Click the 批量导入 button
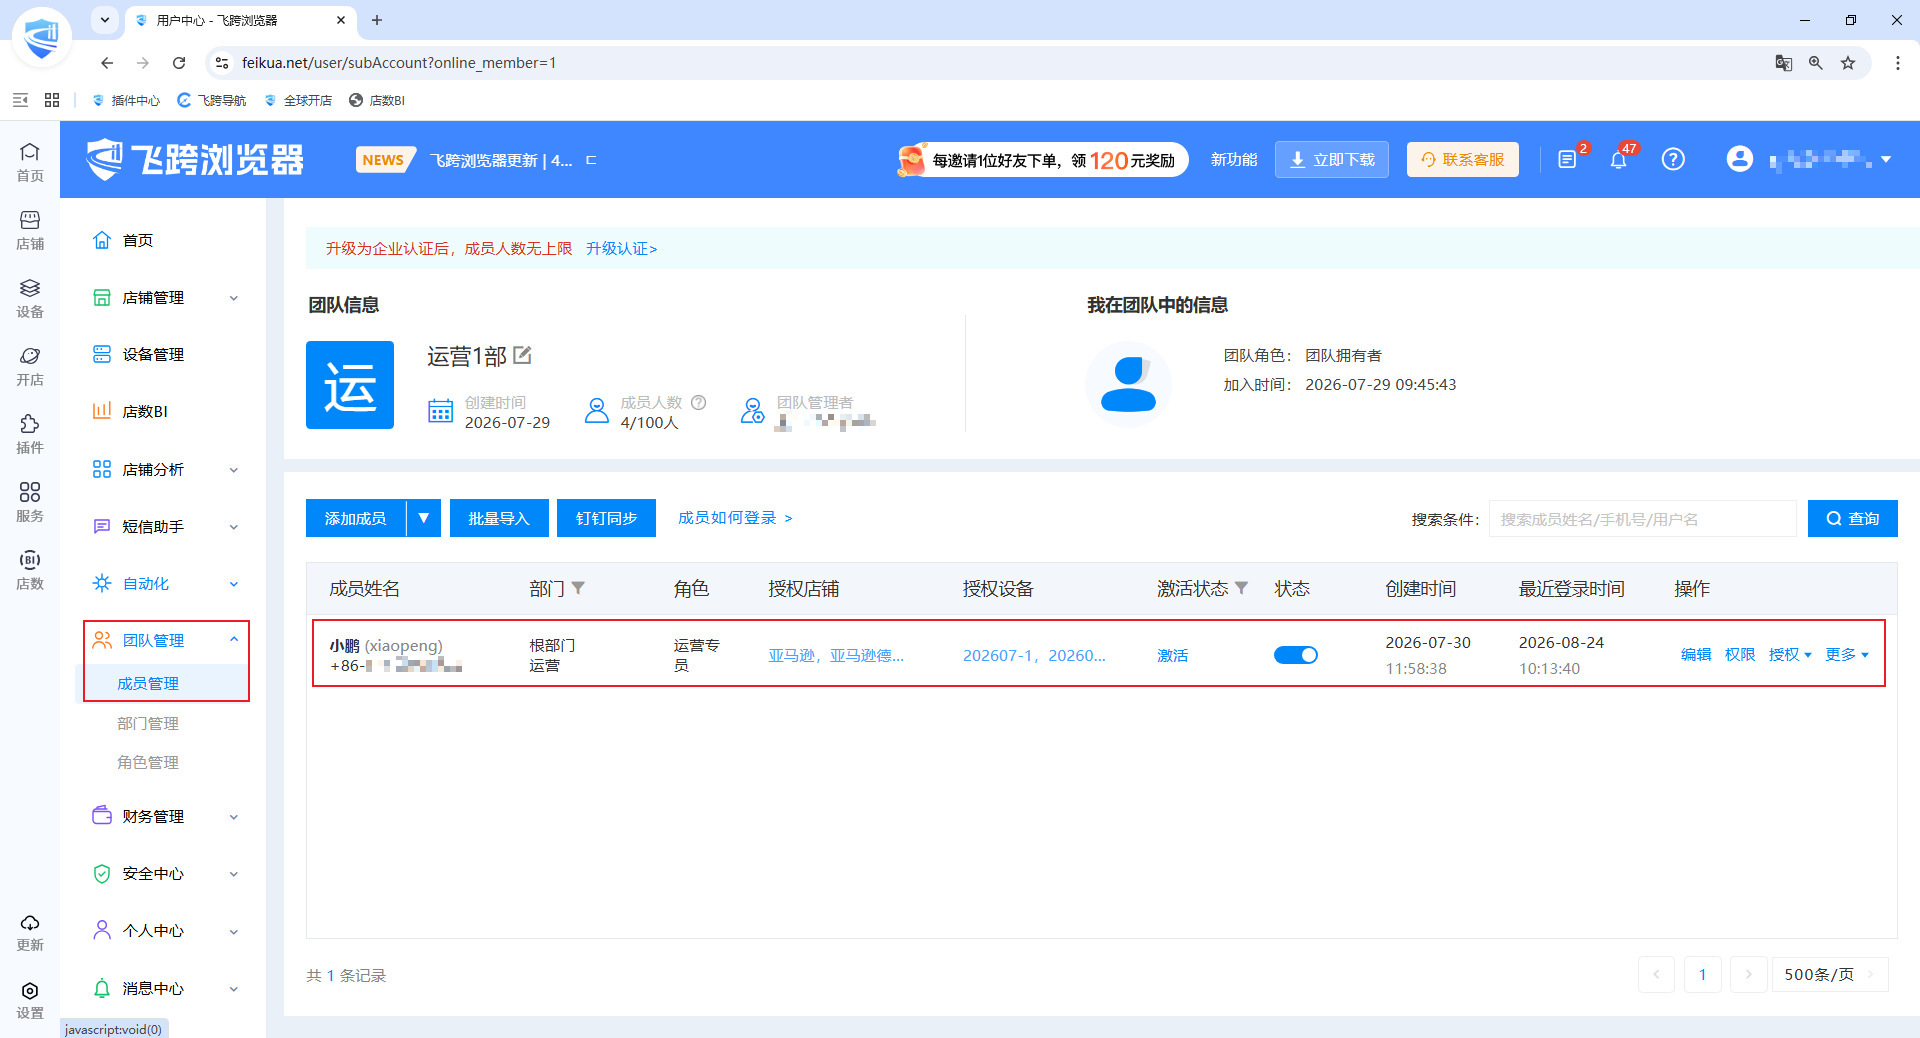Image resolution: width=1920 pixels, height=1038 pixels. pyautogui.click(x=499, y=518)
